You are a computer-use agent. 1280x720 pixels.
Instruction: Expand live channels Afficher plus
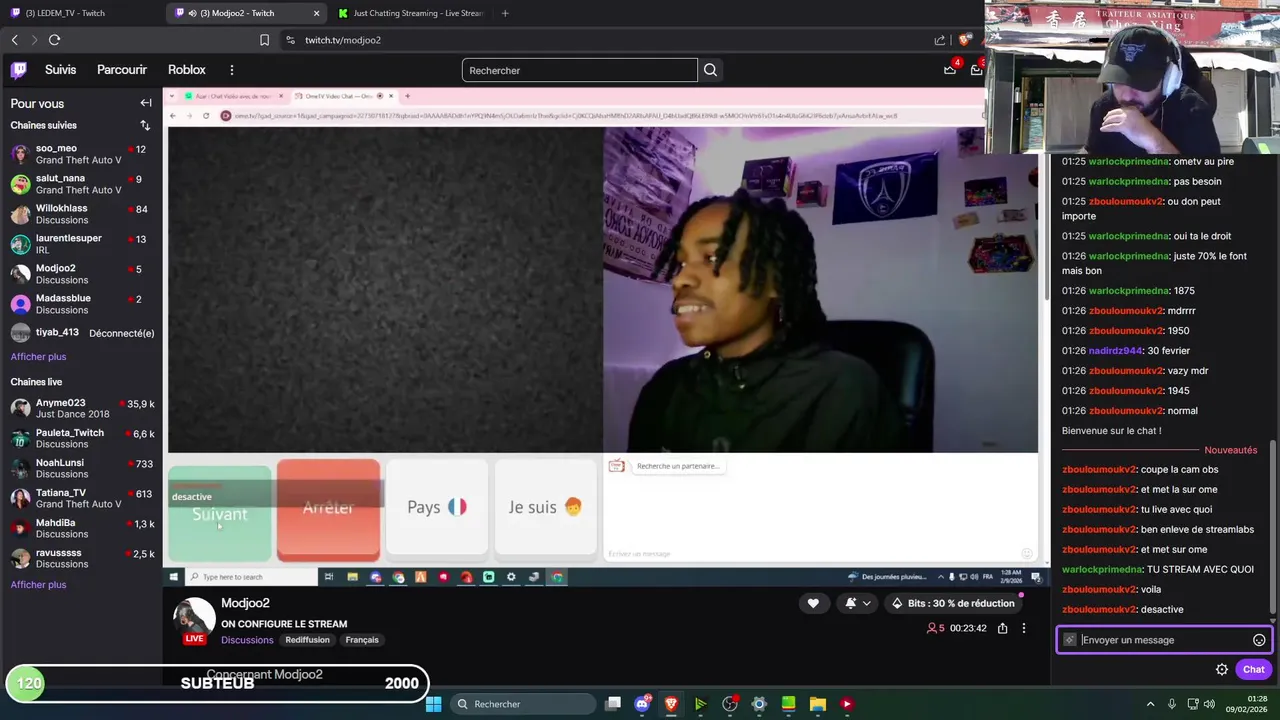click(38, 585)
